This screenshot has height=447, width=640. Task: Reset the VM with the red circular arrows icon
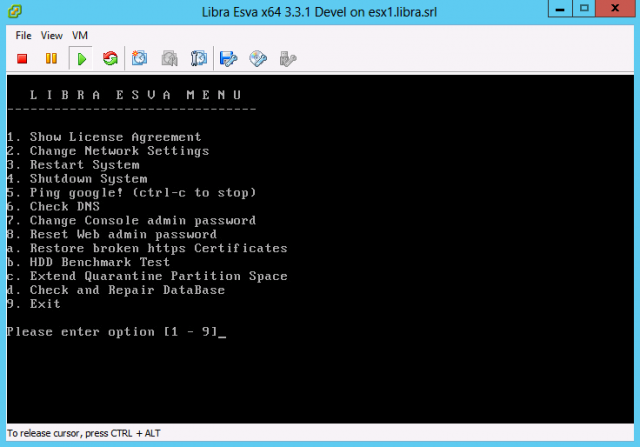point(110,58)
